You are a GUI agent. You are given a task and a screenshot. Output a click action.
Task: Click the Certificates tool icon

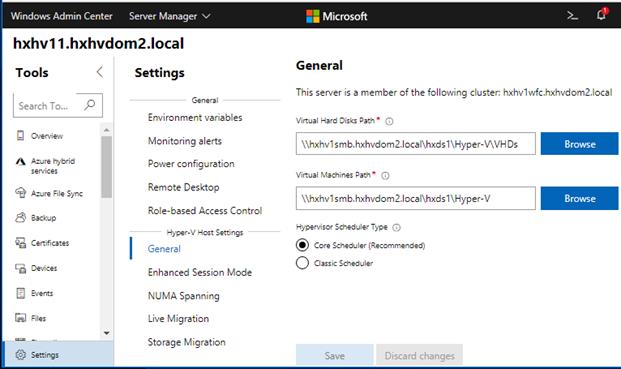point(21,243)
